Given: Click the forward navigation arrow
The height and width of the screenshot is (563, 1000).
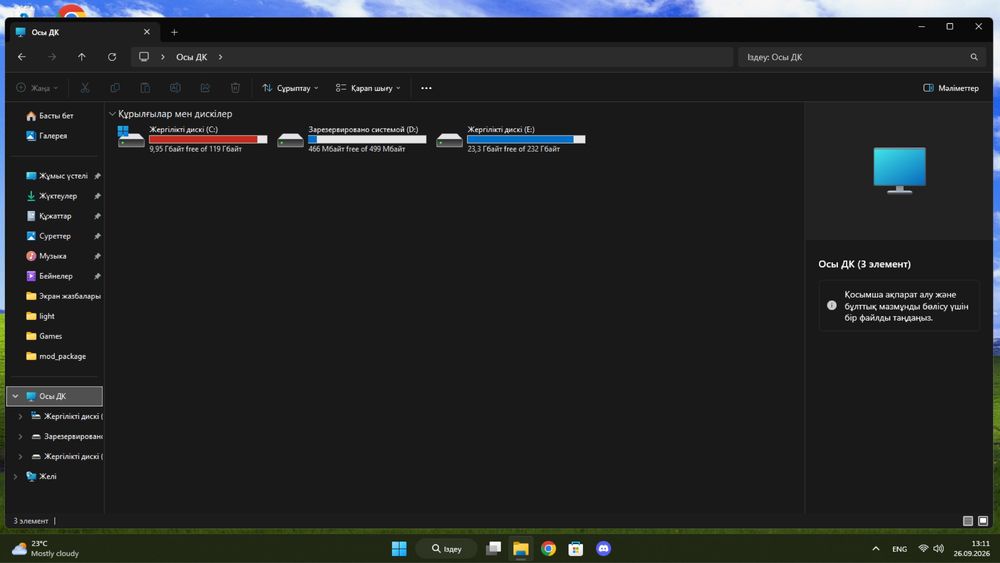Looking at the screenshot, I should (x=52, y=57).
